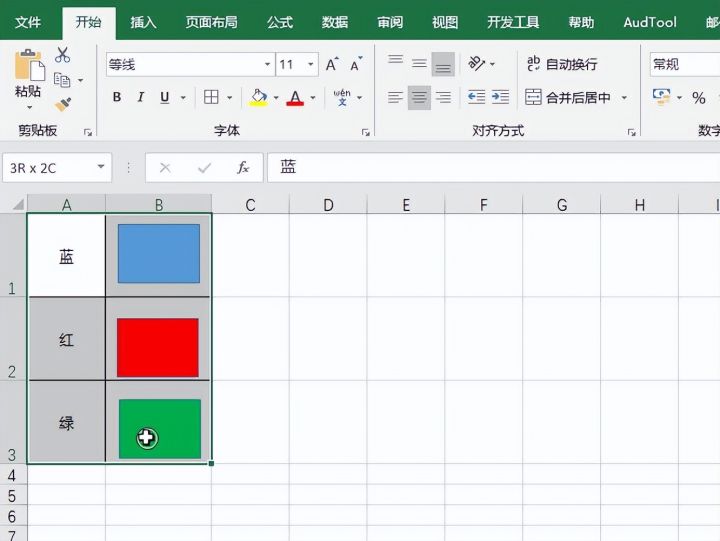Switch to the 公式 Formulas tab

coord(280,22)
